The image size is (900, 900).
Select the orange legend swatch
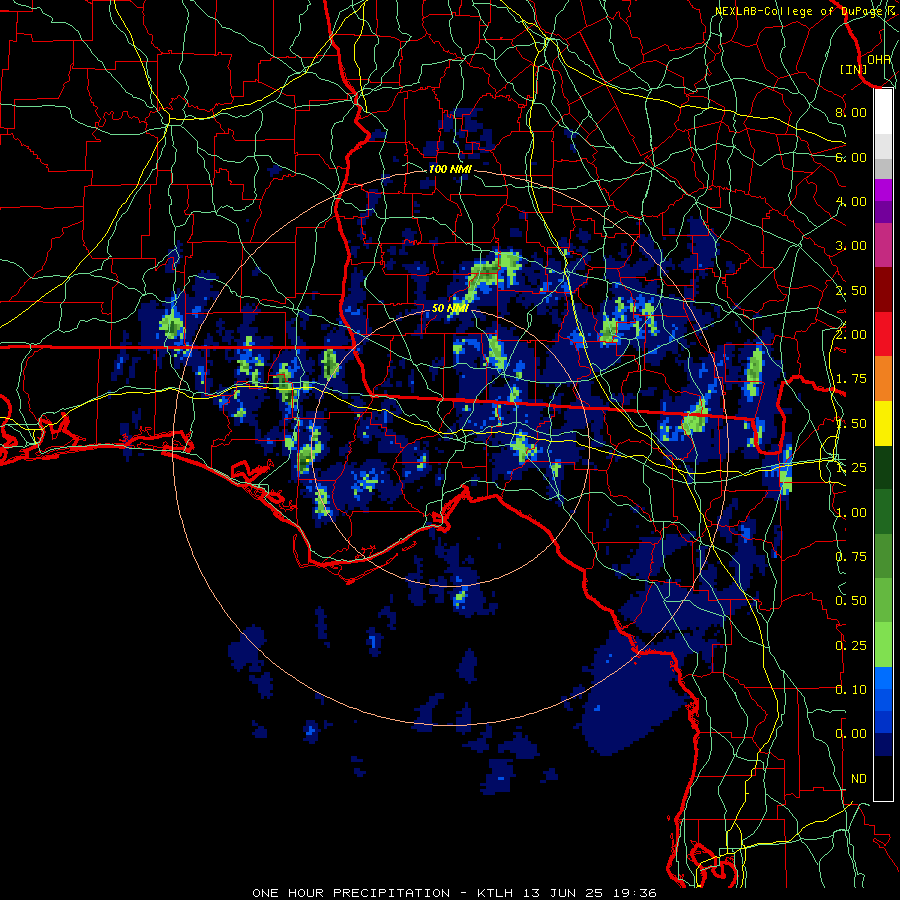click(x=883, y=379)
